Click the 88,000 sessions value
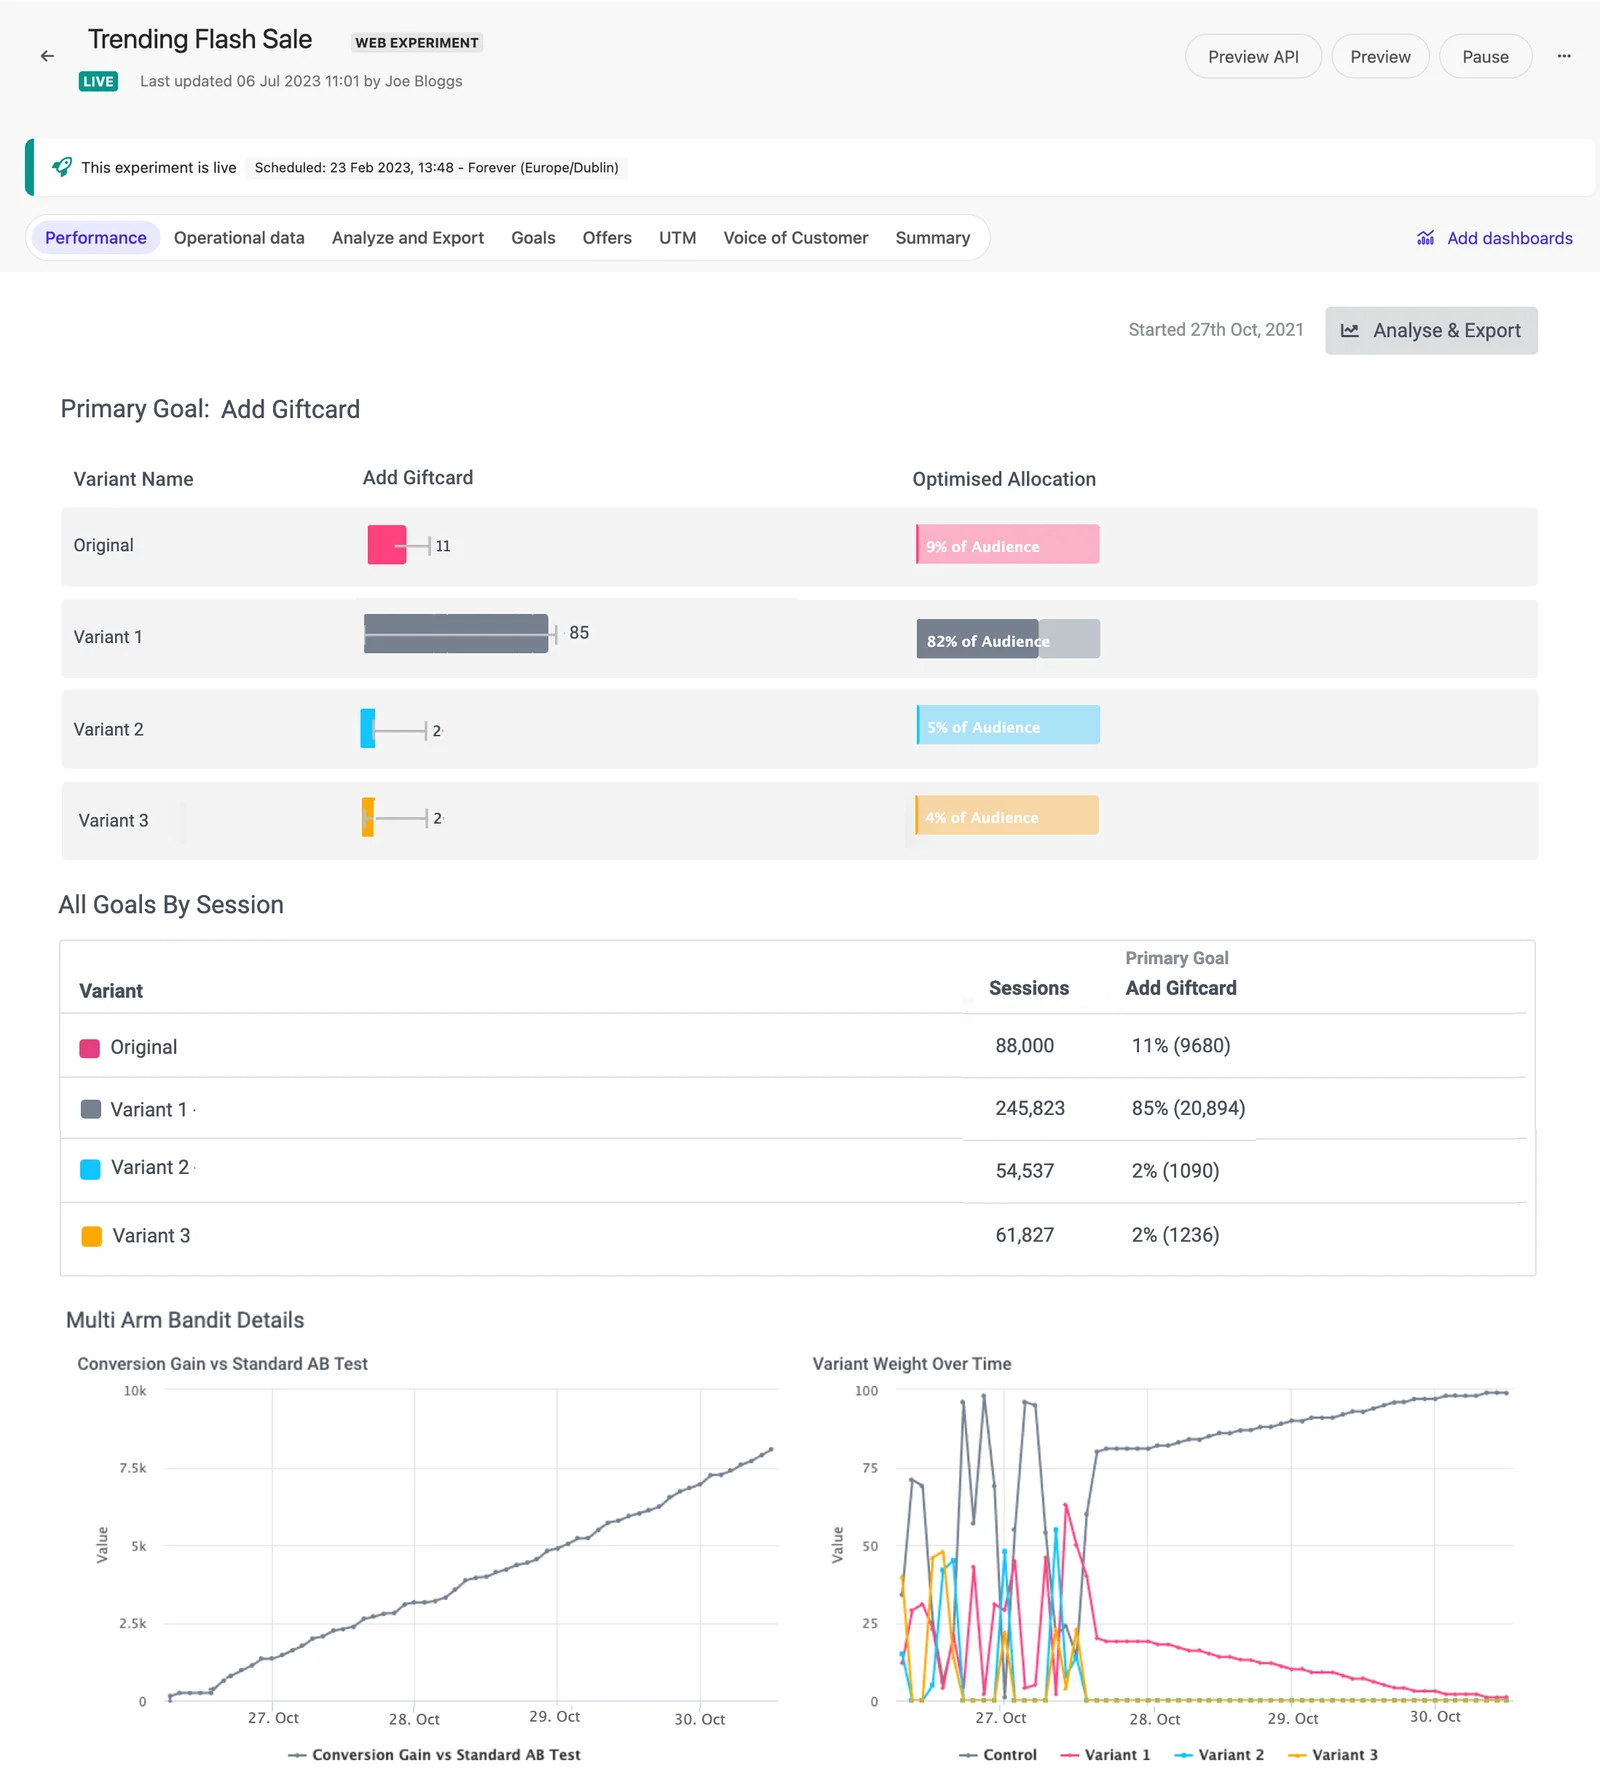 pyautogui.click(x=1024, y=1046)
